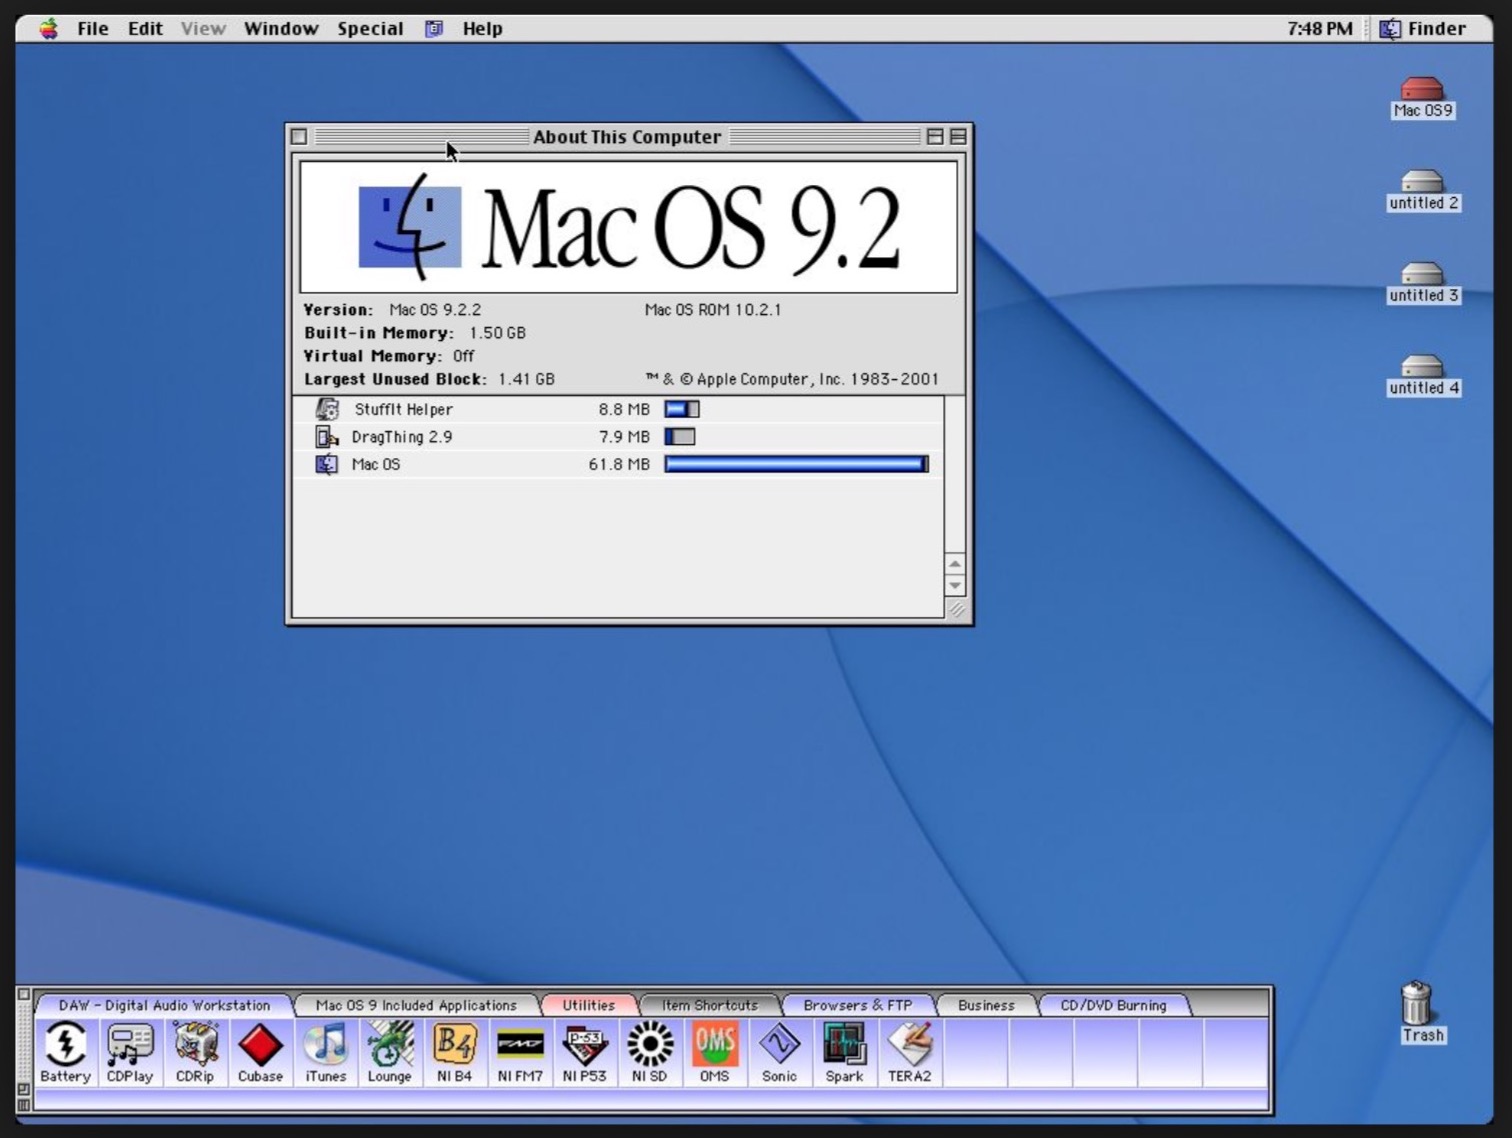Screen dimensions: 1512x1138
Task: Launch the Lounge dock item
Action: [390, 1052]
